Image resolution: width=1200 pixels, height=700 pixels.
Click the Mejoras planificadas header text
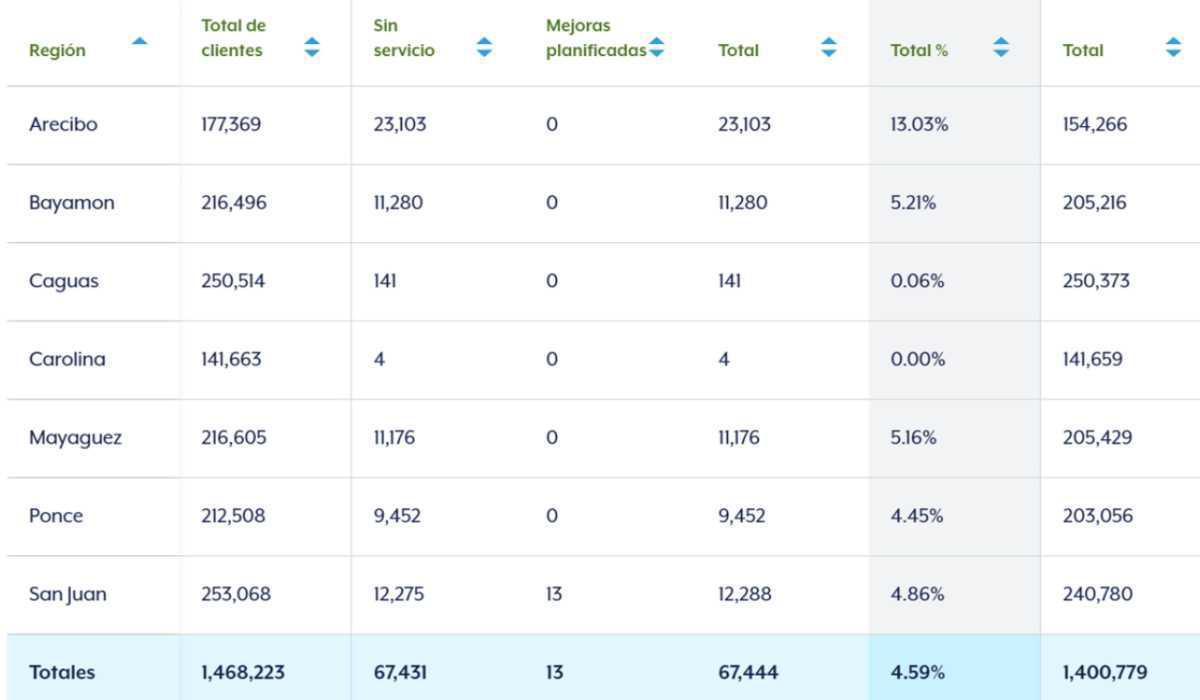click(x=595, y=38)
